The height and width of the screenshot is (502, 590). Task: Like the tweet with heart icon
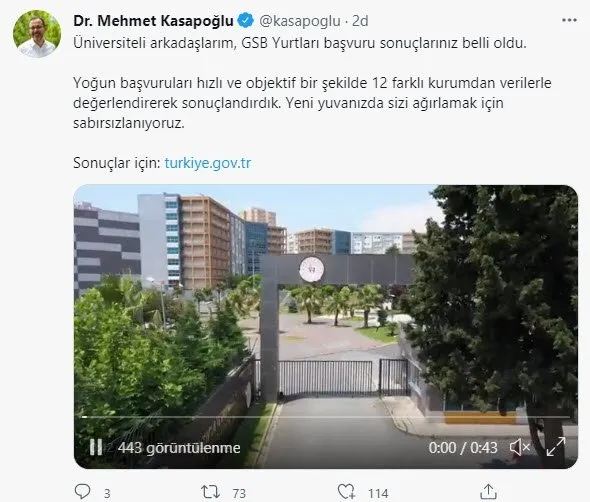coord(346,491)
